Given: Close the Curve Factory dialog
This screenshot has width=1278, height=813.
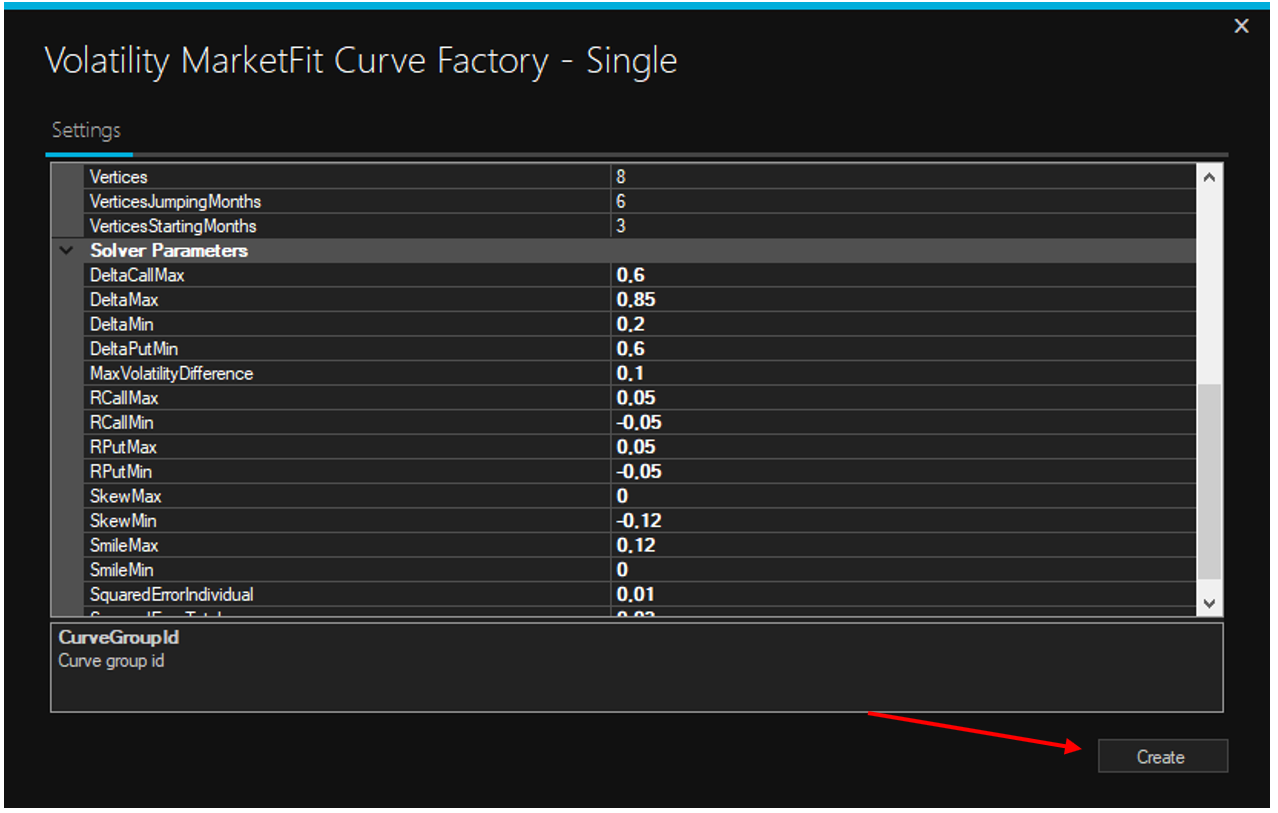Looking at the screenshot, I should coord(1241,27).
